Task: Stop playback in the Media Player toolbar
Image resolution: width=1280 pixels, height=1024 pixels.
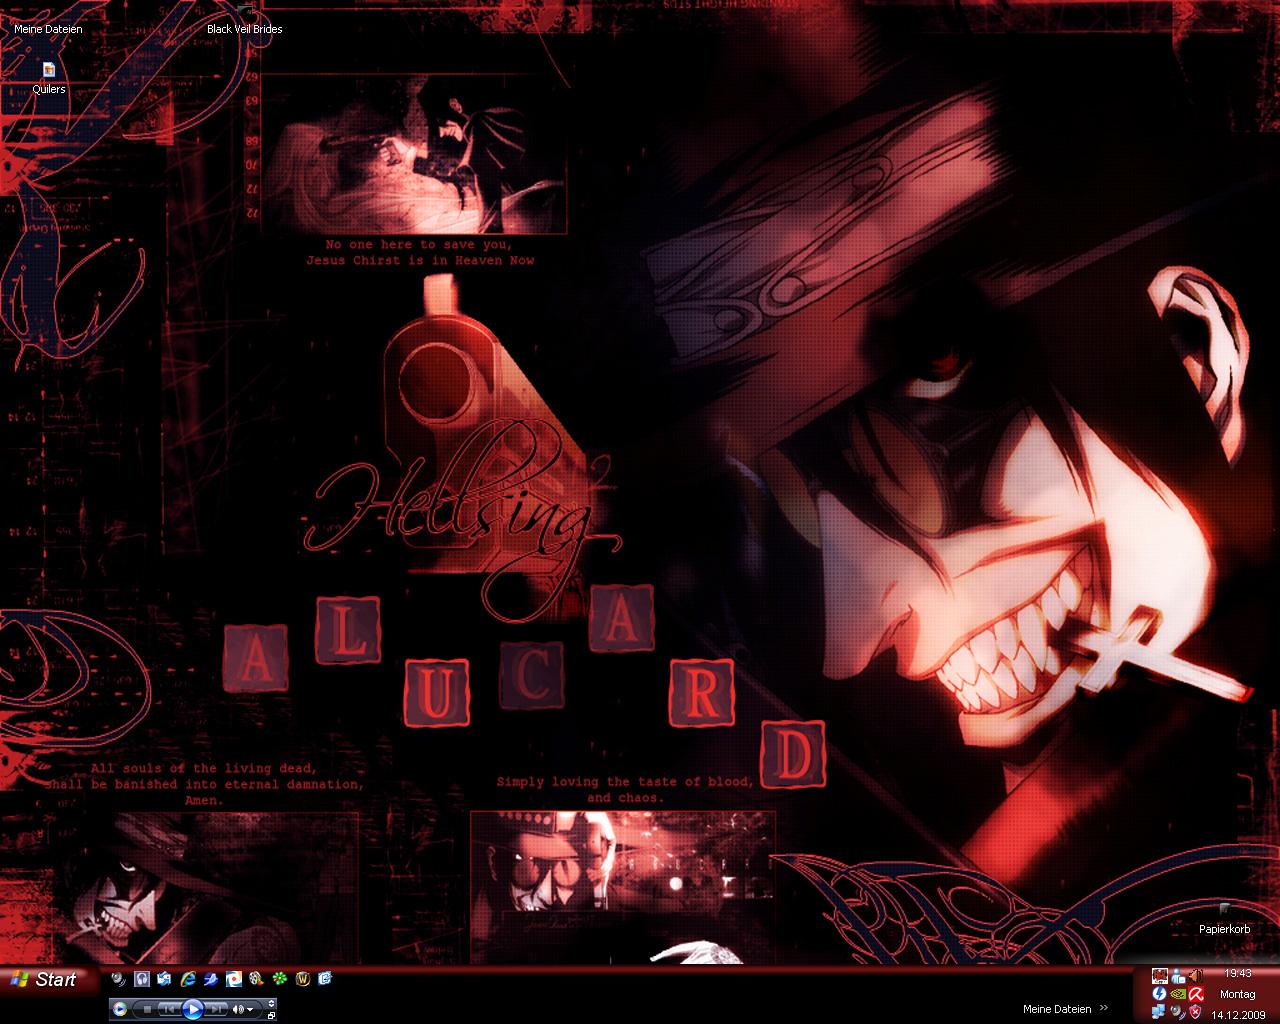Action: (147, 1009)
